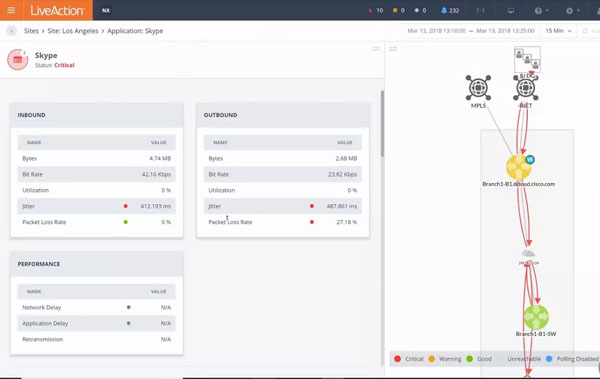The width and height of the screenshot is (600, 379).
Task: Click the LiveAction logo
Action: tap(57, 10)
